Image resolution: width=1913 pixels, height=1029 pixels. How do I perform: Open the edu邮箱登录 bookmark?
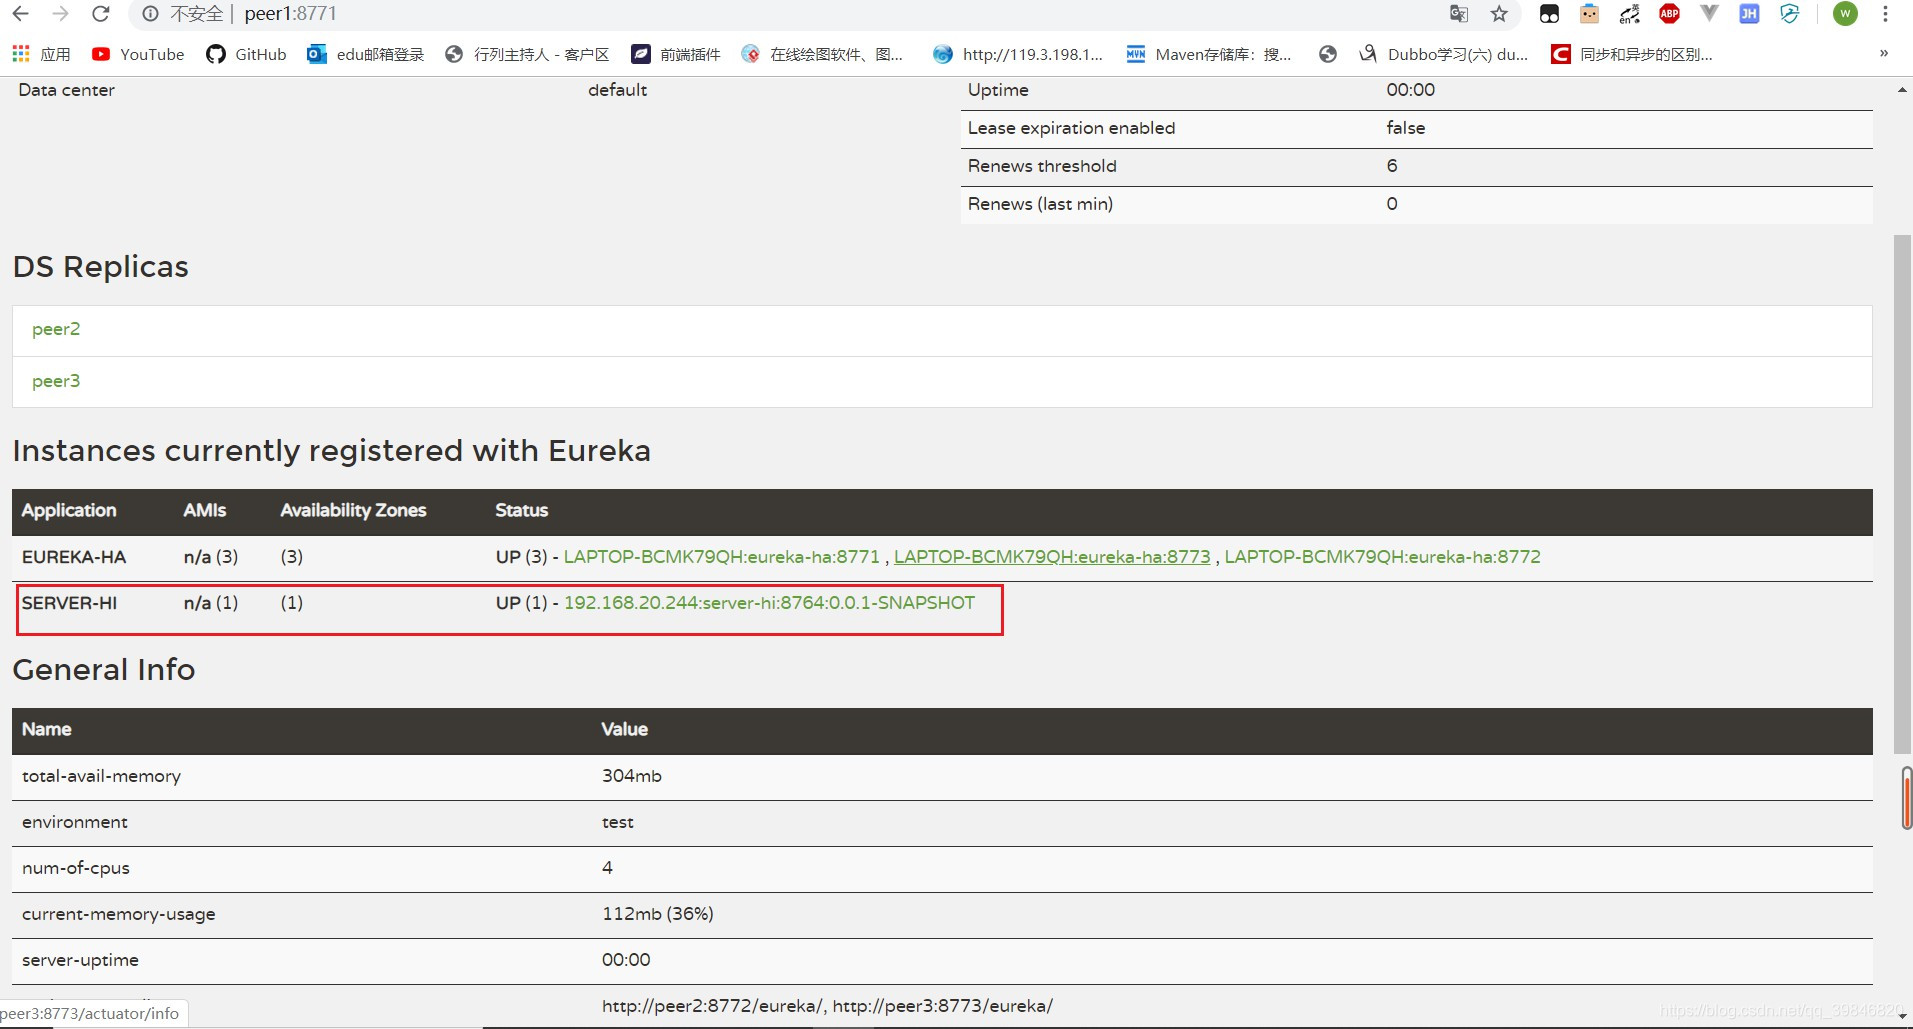[x=366, y=54]
